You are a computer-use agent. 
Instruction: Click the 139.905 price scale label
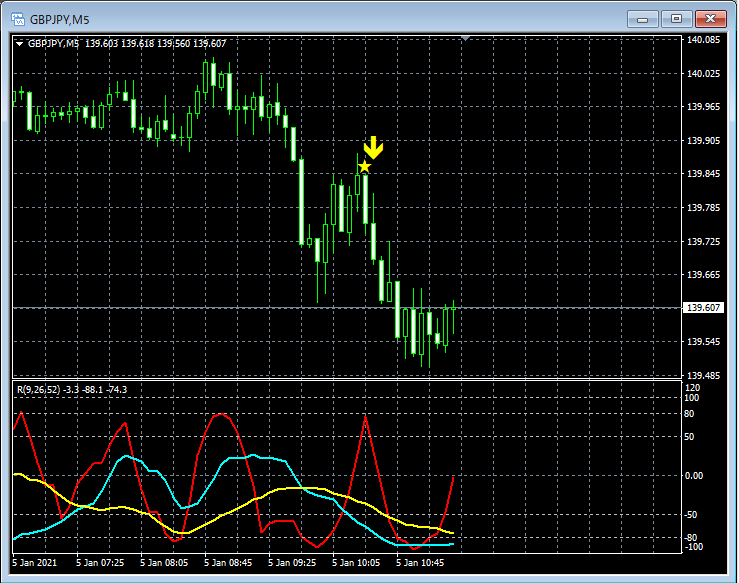point(703,141)
